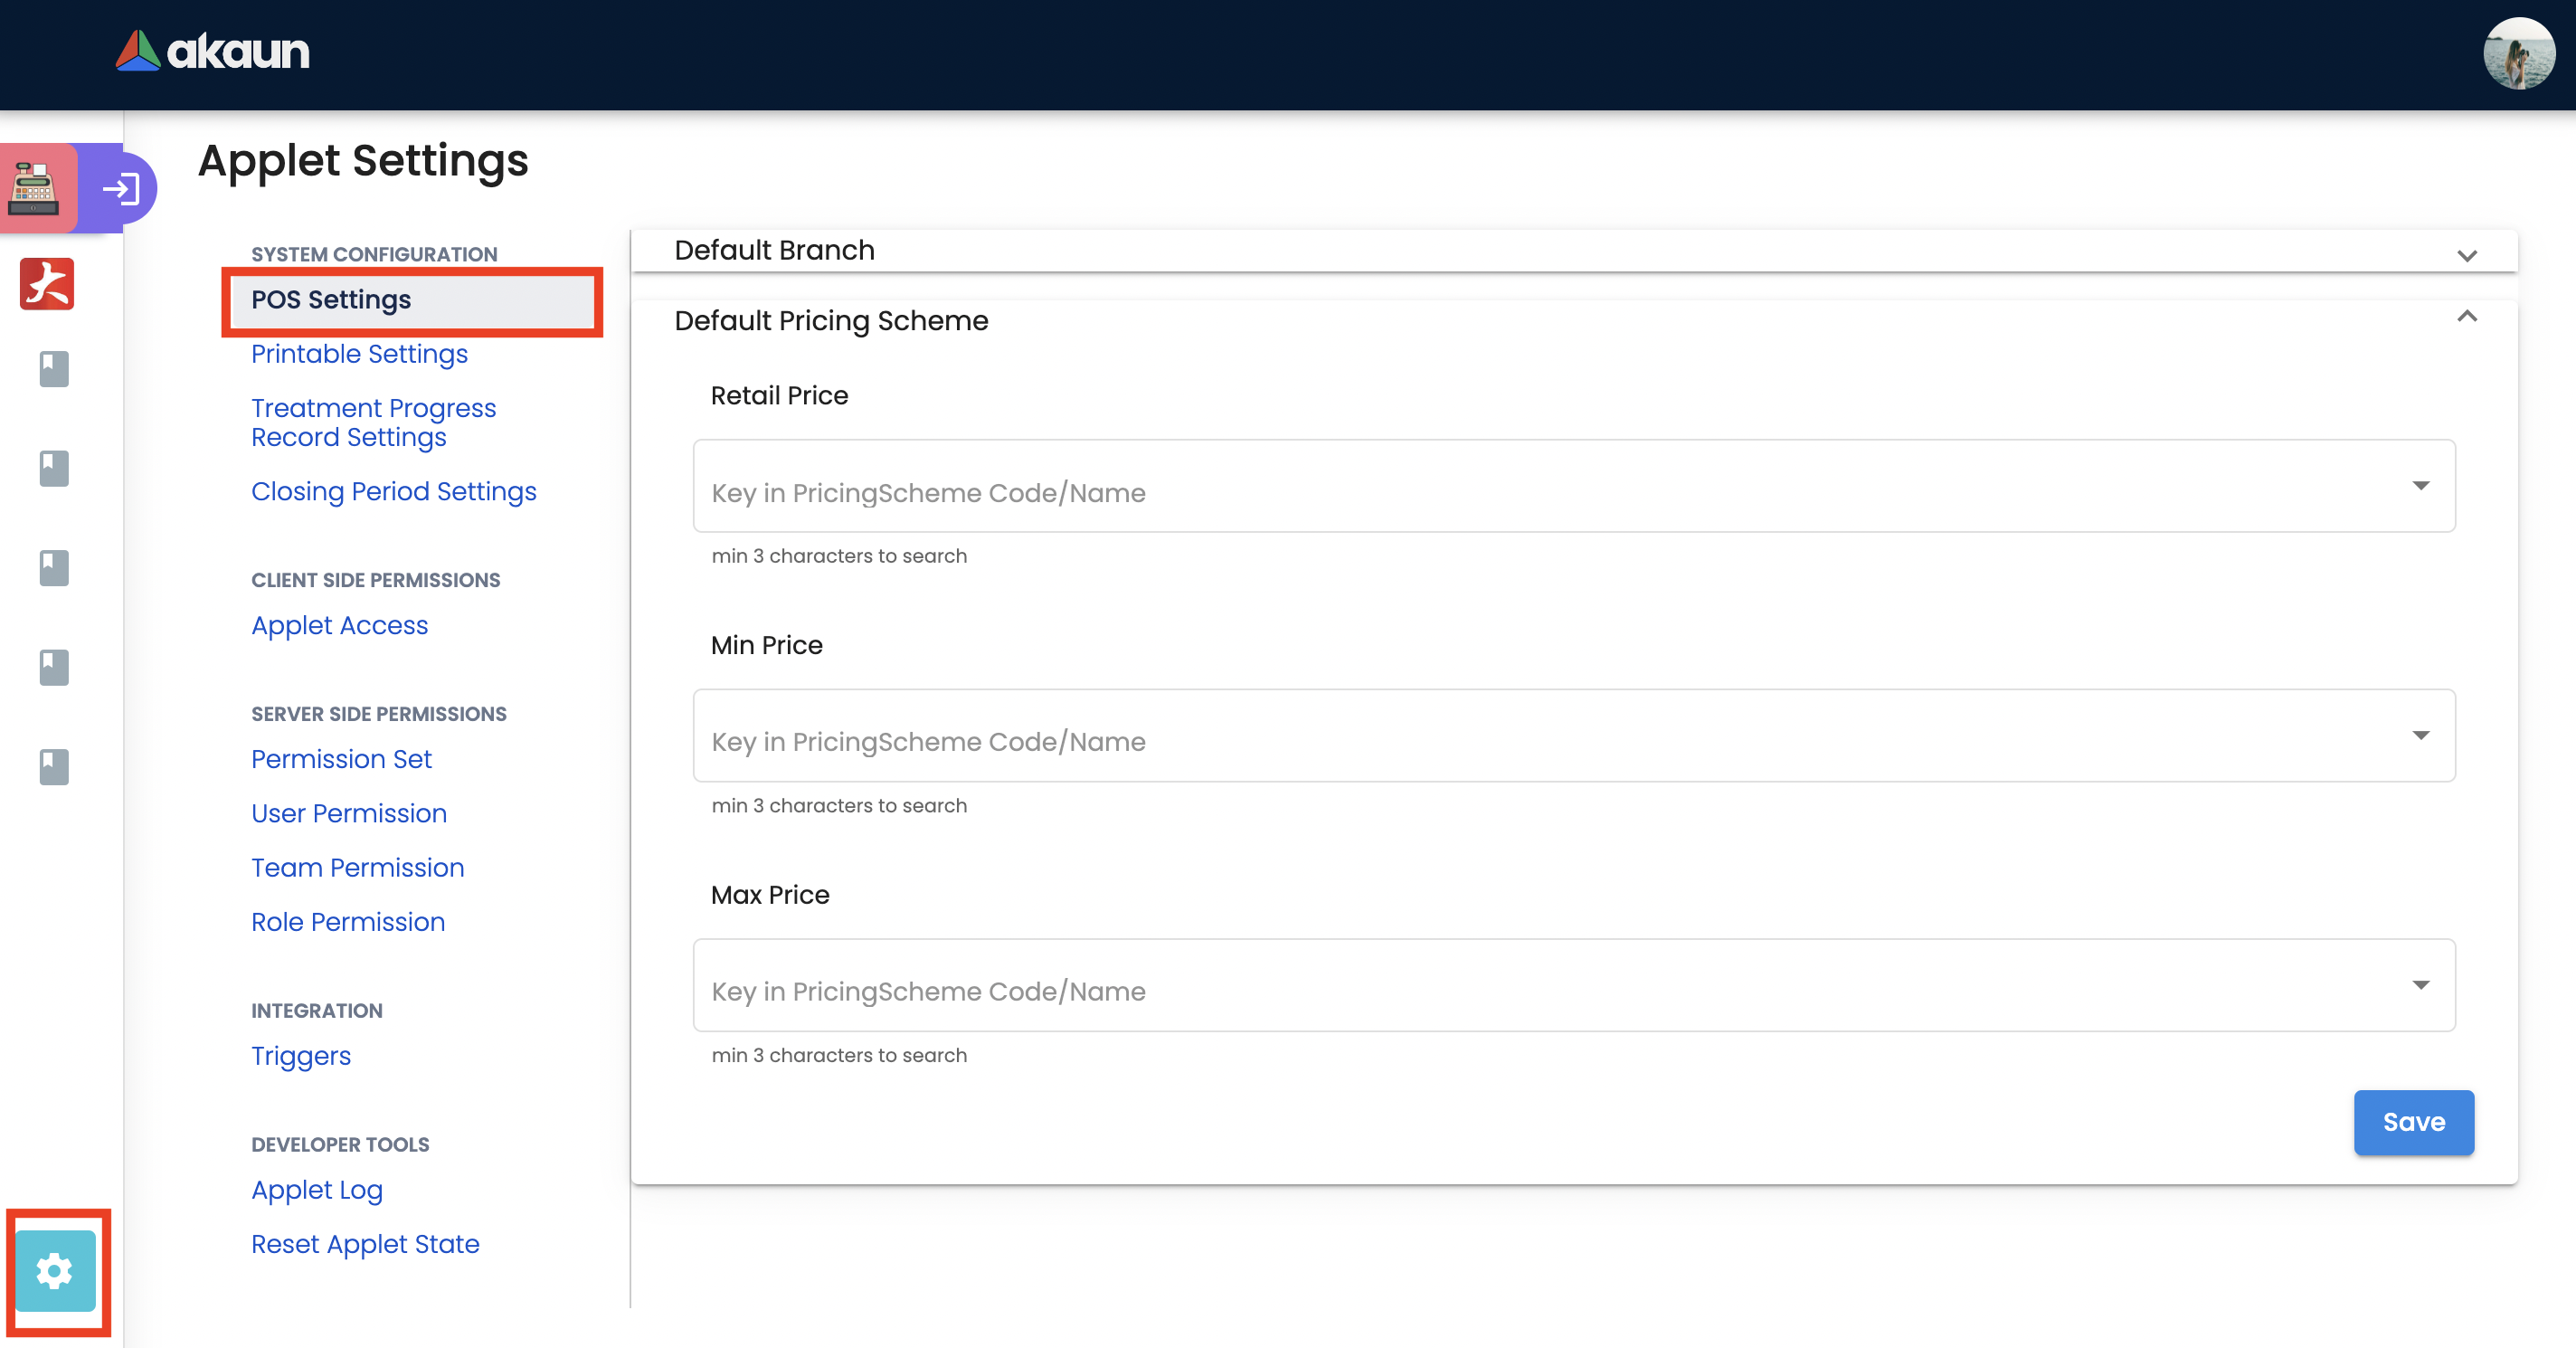Viewport: 2576px width, 1348px height.
Task: Open the Applet Access page
Action: tap(339, 626)
